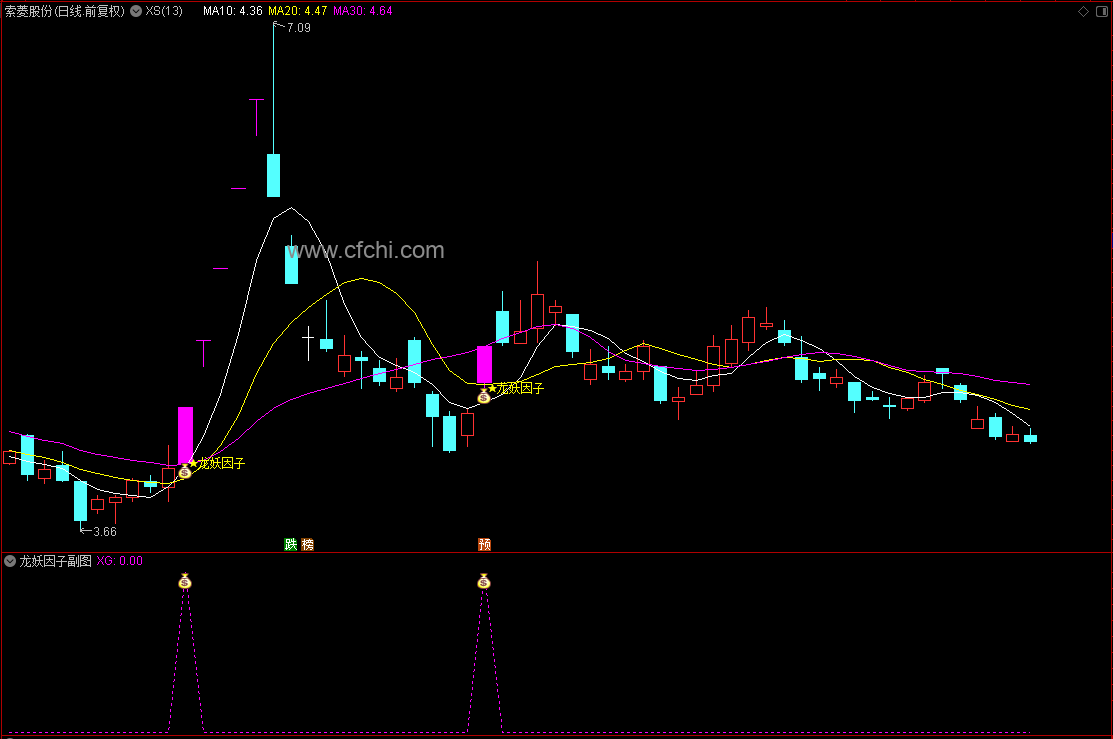Click the left money bag in the sub chart
The height and width of the screenshot is (739, 1113).
point(185,581)
